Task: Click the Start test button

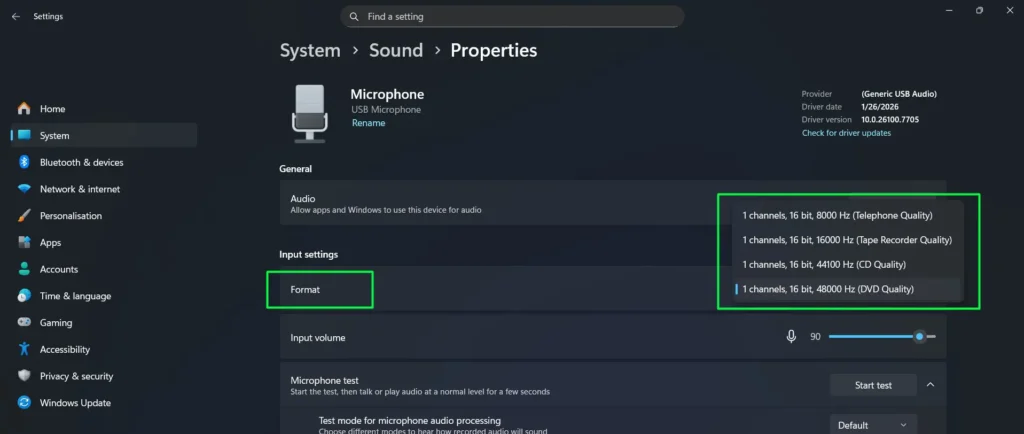Action: click(x=873, y=385)
